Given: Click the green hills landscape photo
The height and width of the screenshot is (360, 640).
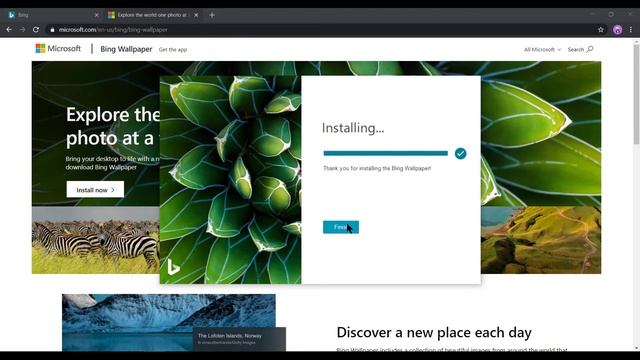Looking at the screenshot, I should pyautogui.click(x=541, y=240).
